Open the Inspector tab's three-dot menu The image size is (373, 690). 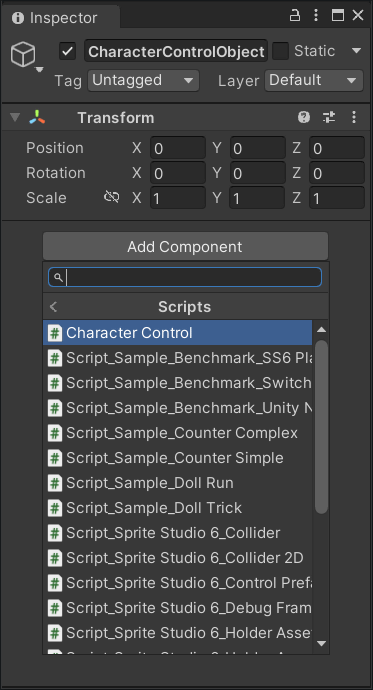[x=316, y=16]
